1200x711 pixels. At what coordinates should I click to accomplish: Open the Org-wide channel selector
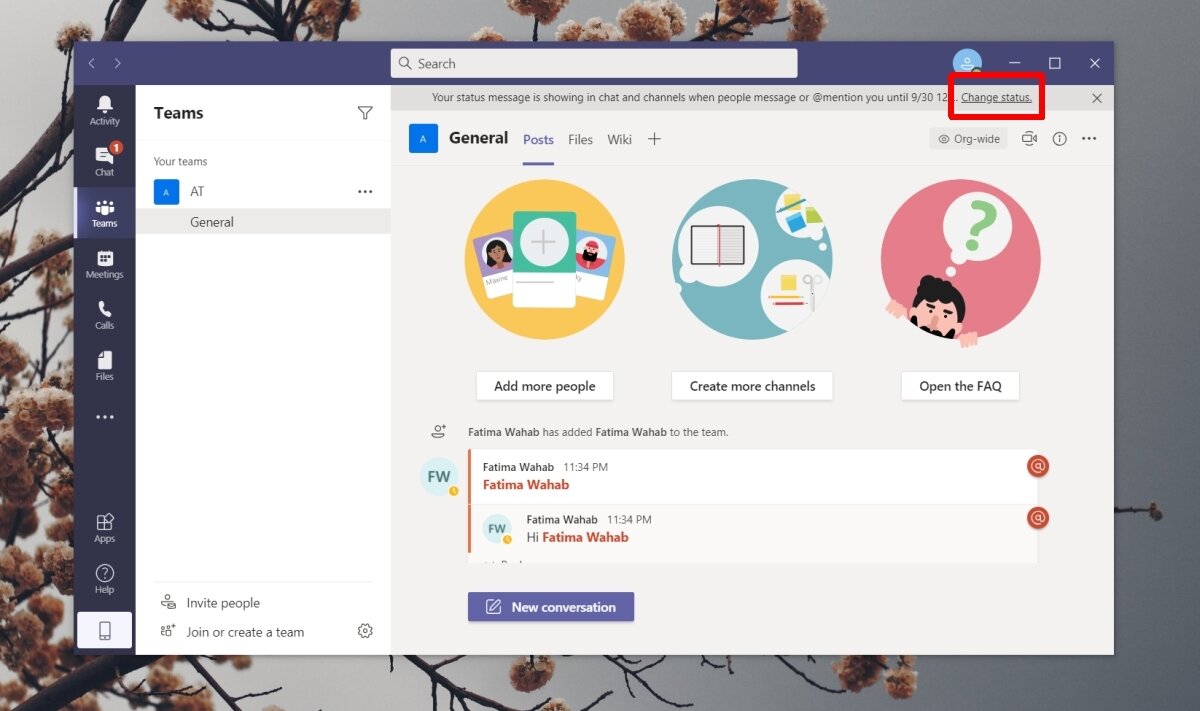click(967, 138)
